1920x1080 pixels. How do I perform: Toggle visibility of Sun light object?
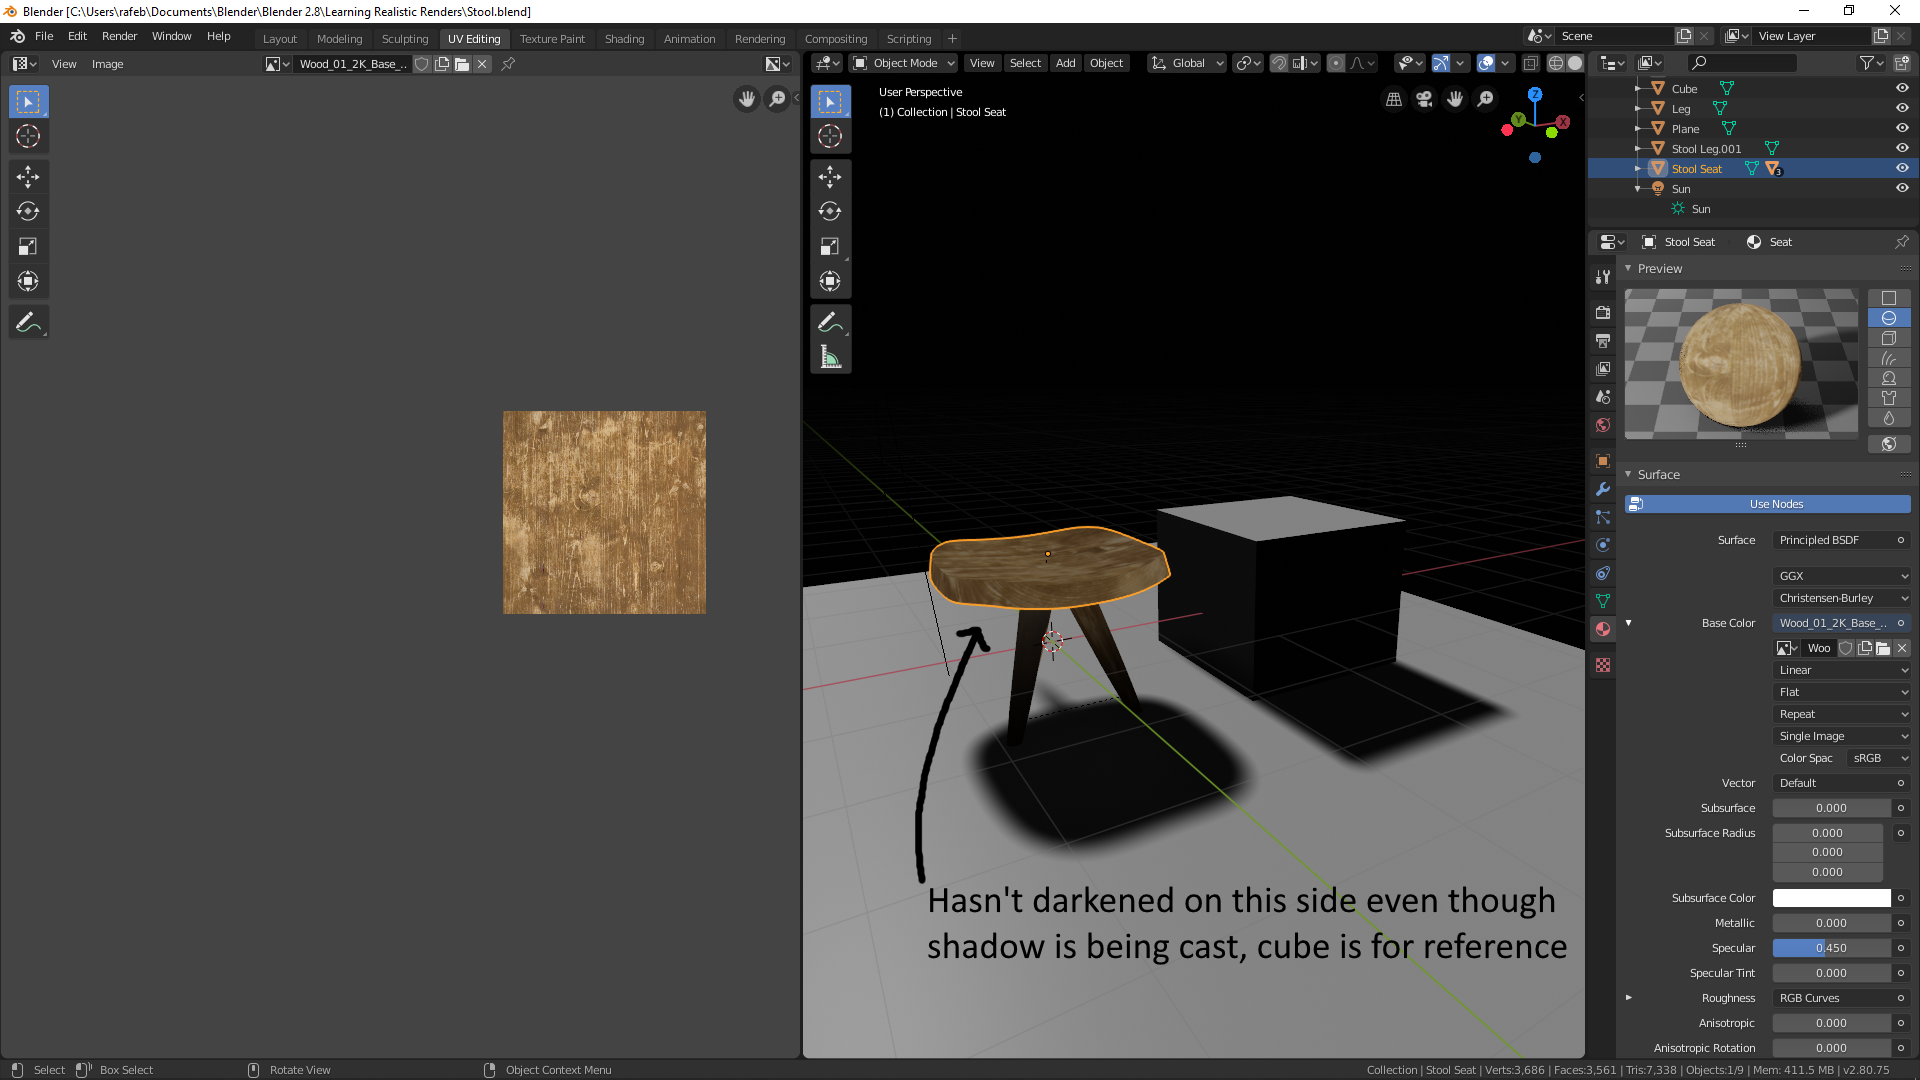[x=1903, y=189]
